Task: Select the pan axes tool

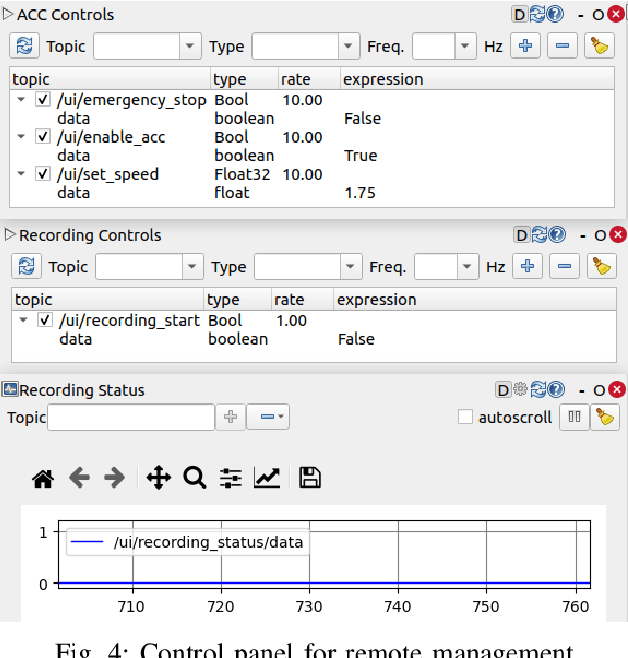Action: point(159,478)
